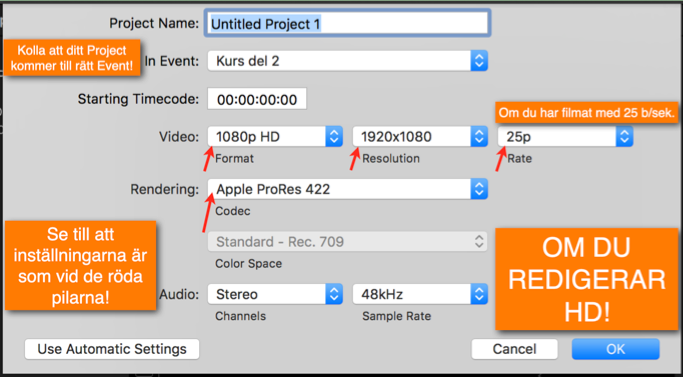Click the Project Name label
This screenshot has width=683, height=377.
click(154, 23)
